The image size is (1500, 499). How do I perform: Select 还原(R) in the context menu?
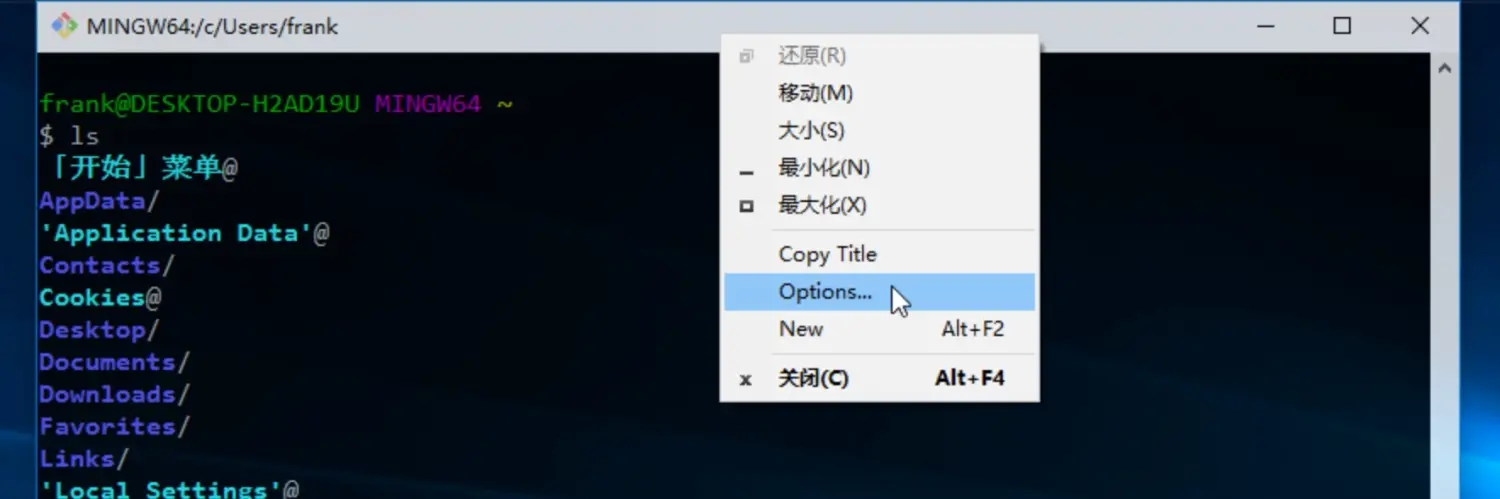click(811, 56)
